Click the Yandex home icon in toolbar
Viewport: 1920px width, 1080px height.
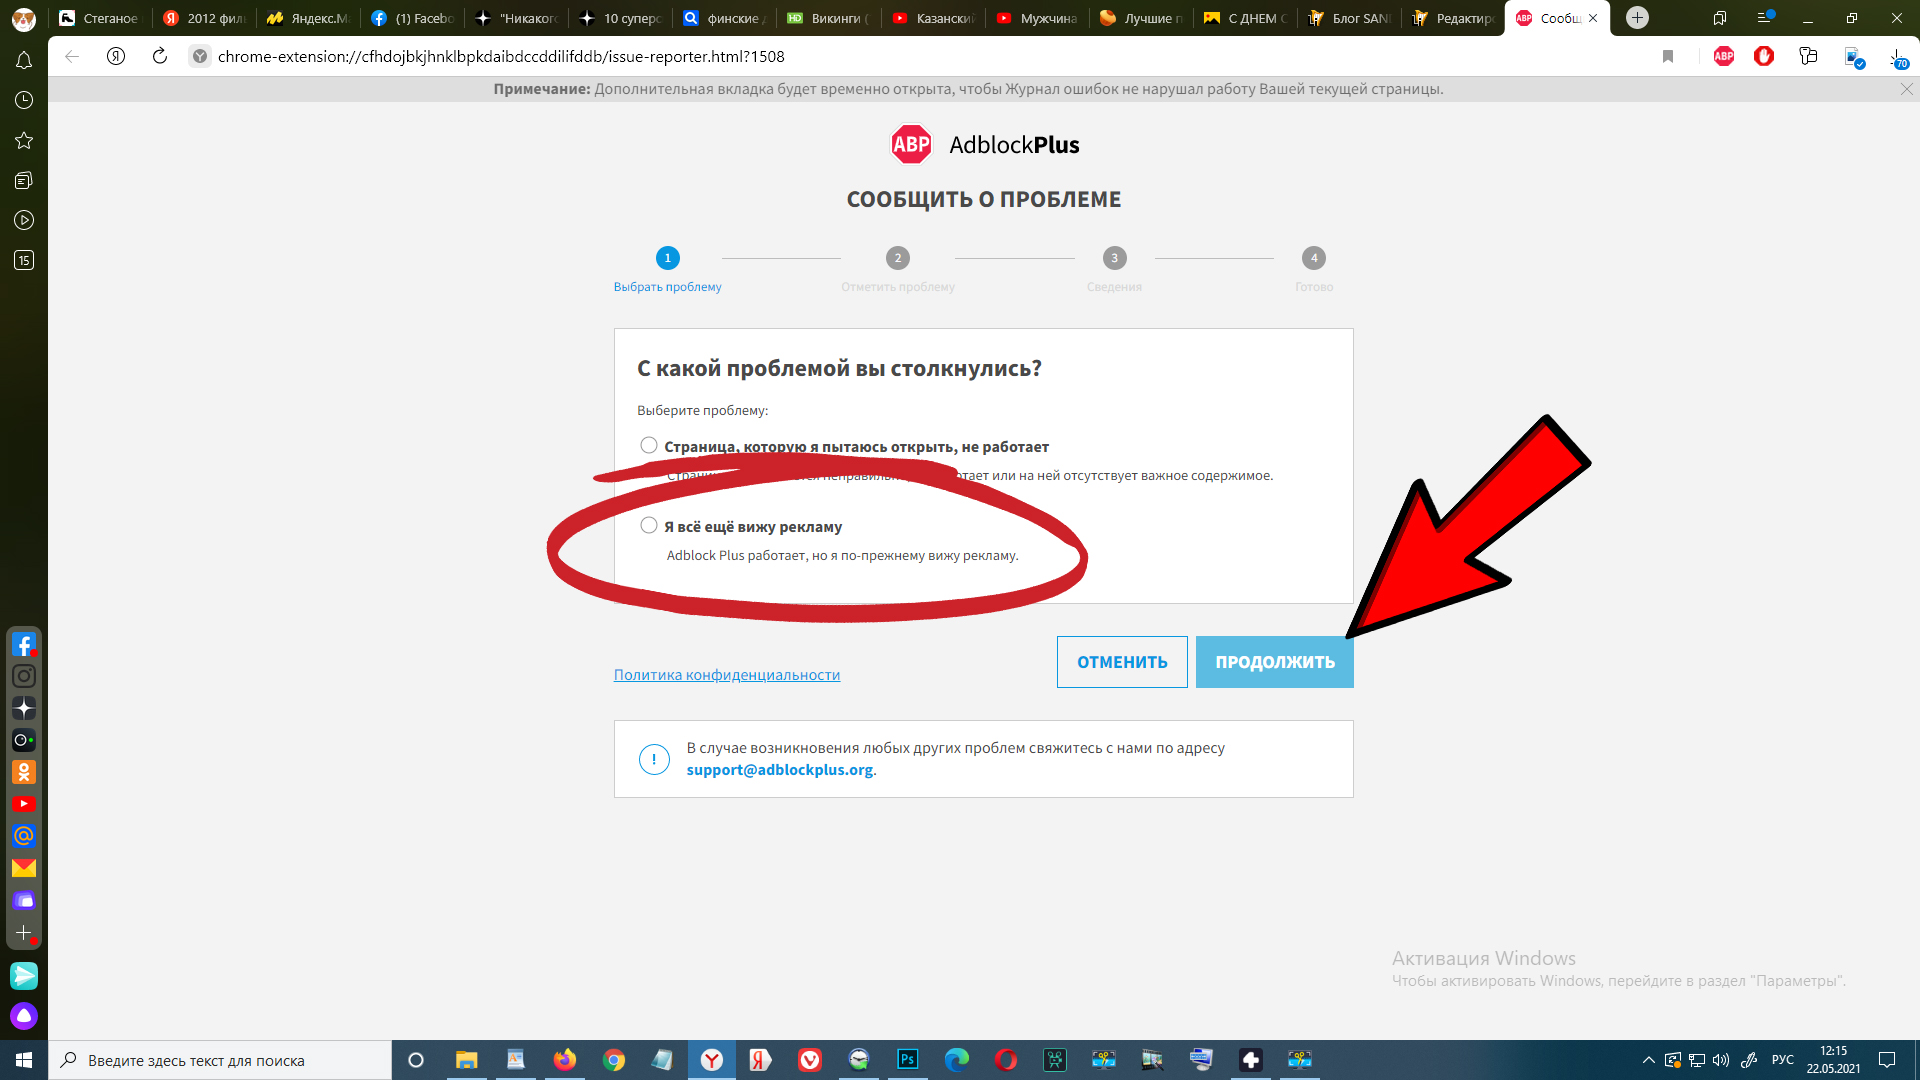pyautogui.click(x=116, y=57)
